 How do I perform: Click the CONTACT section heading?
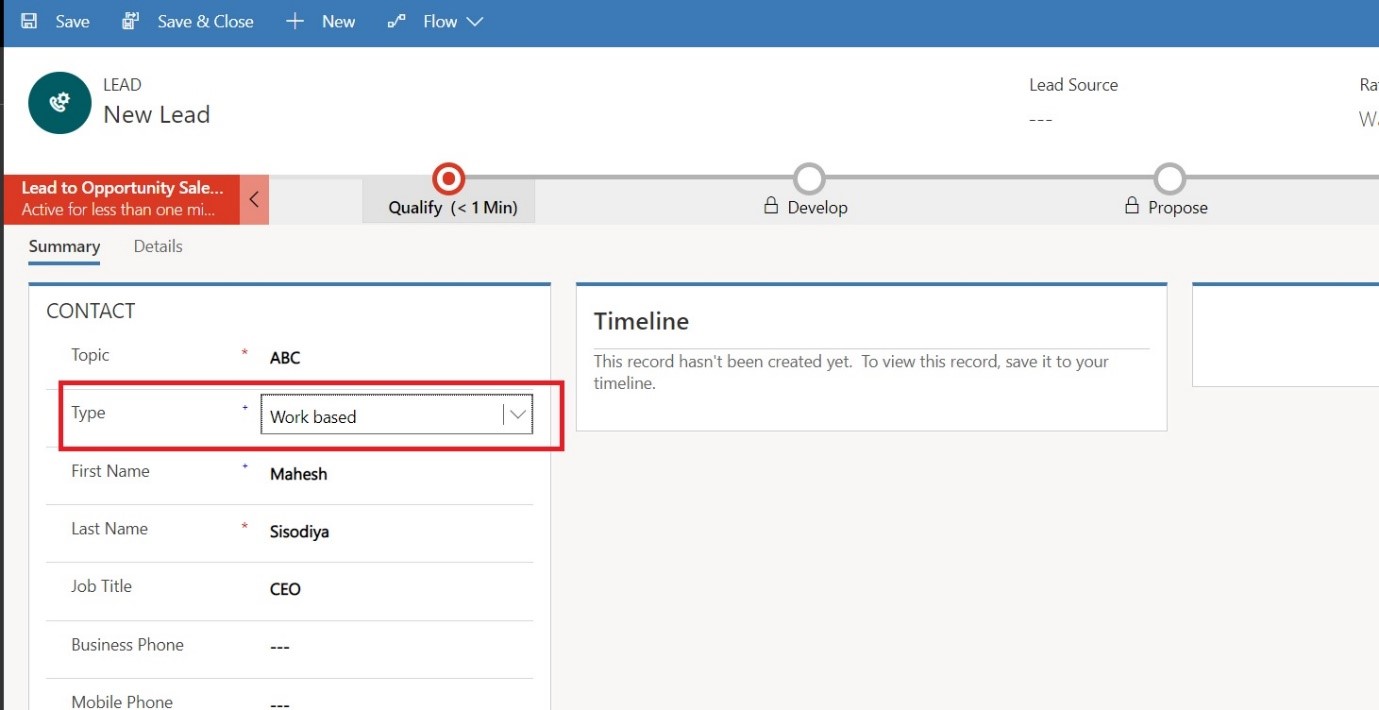[90, 311]
